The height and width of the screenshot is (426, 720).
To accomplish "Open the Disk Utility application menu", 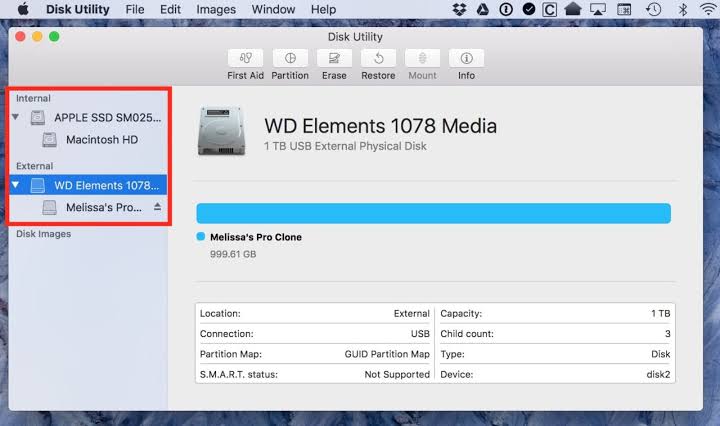I will [x=78, y=9].
